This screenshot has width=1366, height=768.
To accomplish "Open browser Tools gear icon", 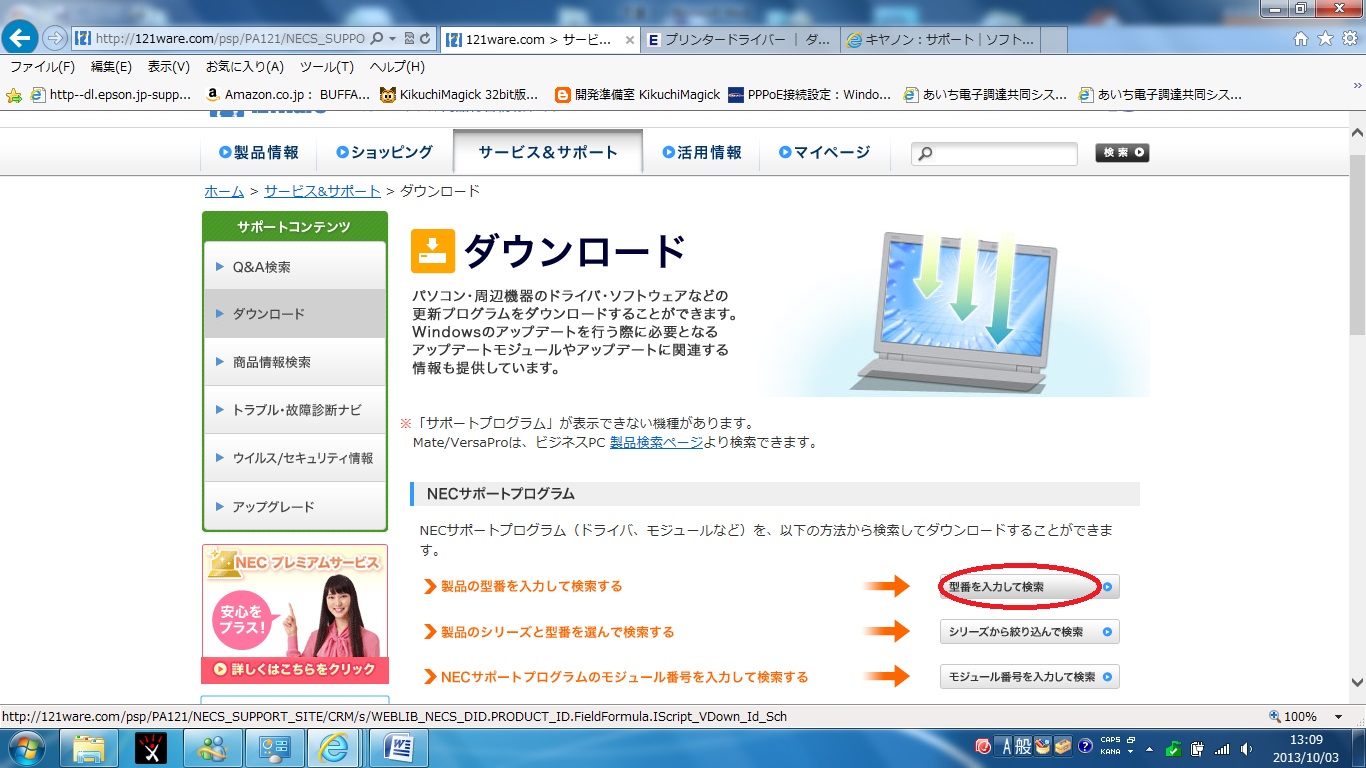I will (1349, 39).
